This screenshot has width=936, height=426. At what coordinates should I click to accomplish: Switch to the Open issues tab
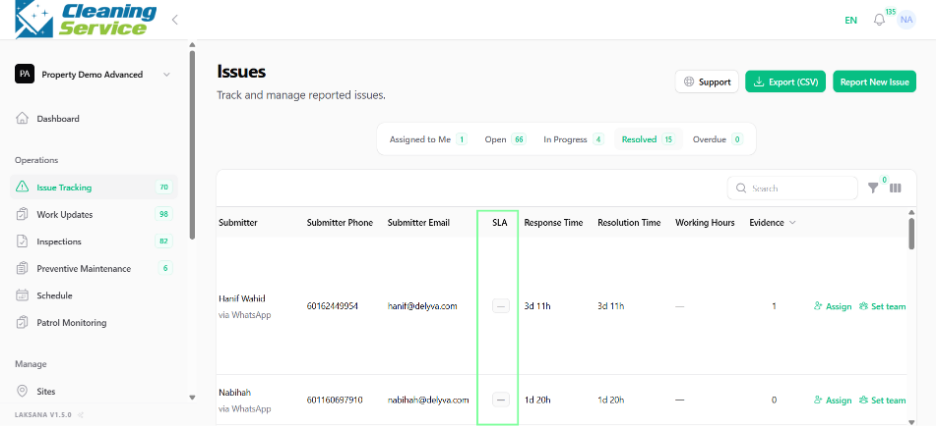pos(505,140)
